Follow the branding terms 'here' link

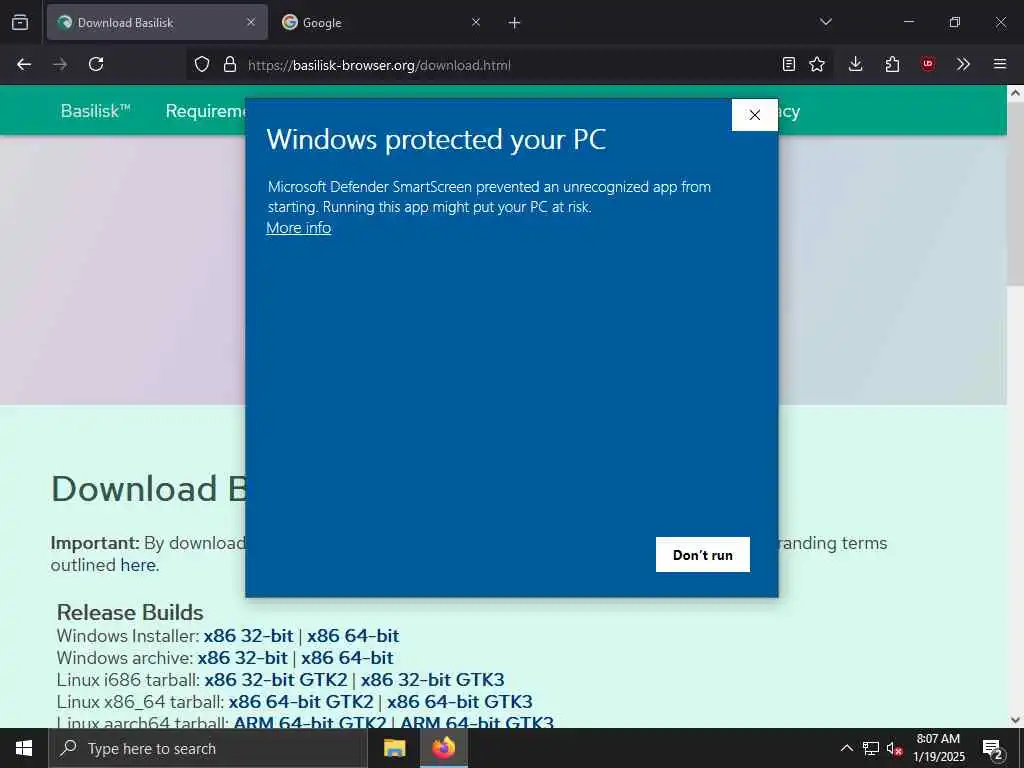(x=138, y=565)
